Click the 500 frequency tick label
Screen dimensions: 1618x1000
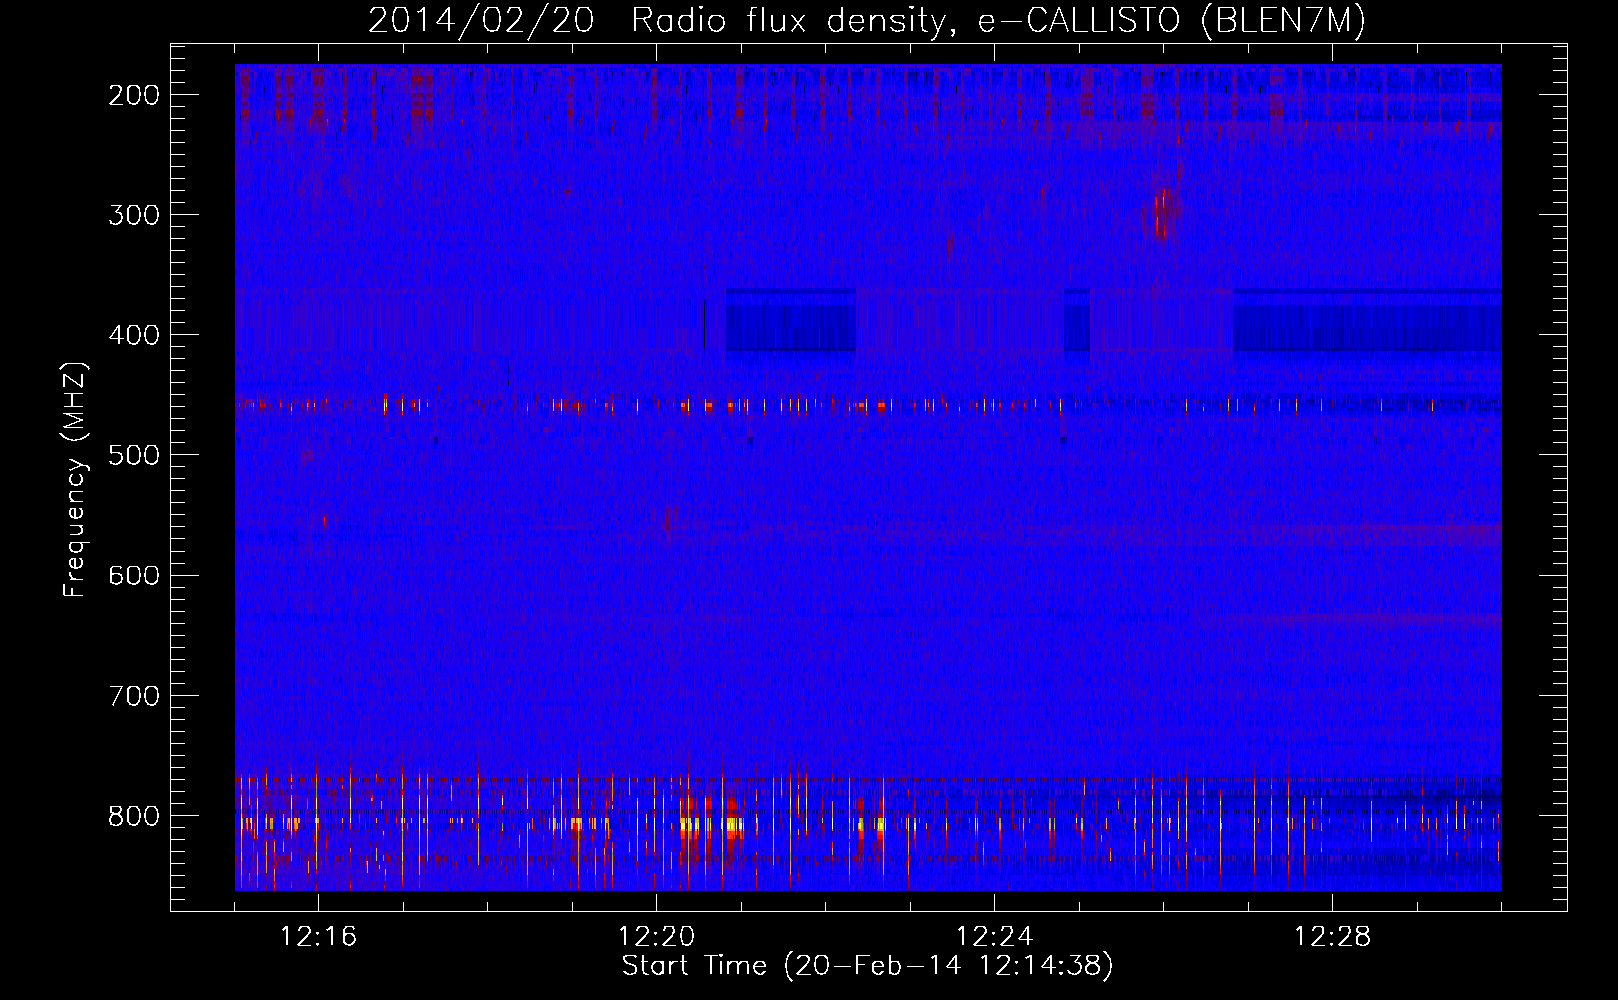[133, 455]
